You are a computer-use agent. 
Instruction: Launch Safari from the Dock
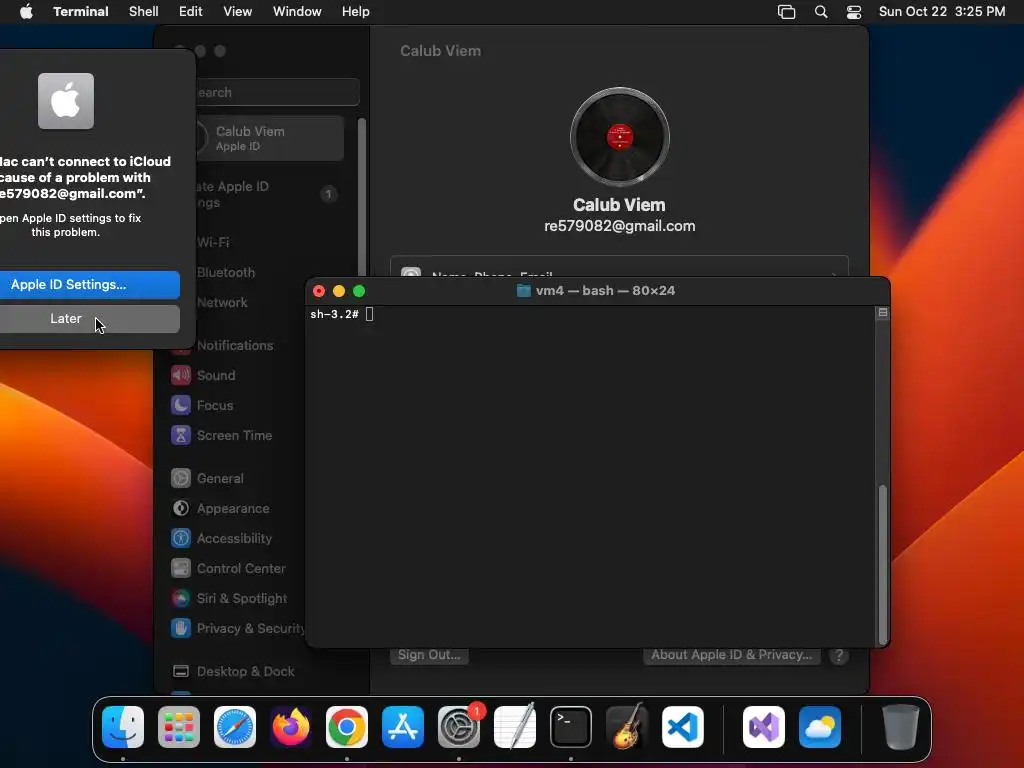click(x=235, y=727)
